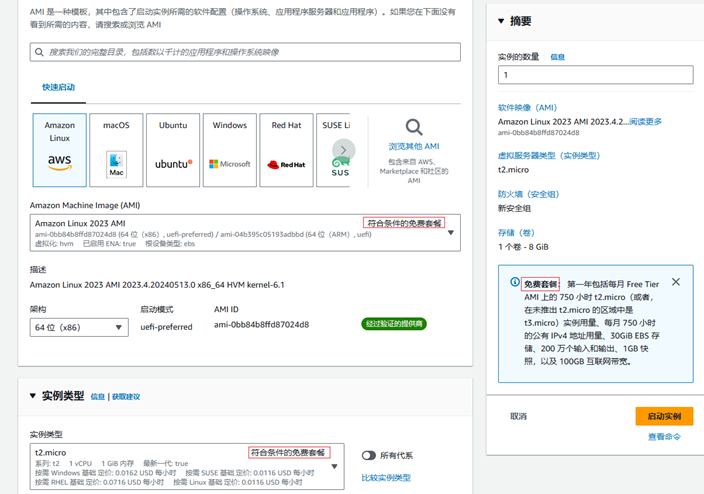704x494 pixels.
Task: Click the AMI description text with kernel-6.1
Action: coord(157,285)
